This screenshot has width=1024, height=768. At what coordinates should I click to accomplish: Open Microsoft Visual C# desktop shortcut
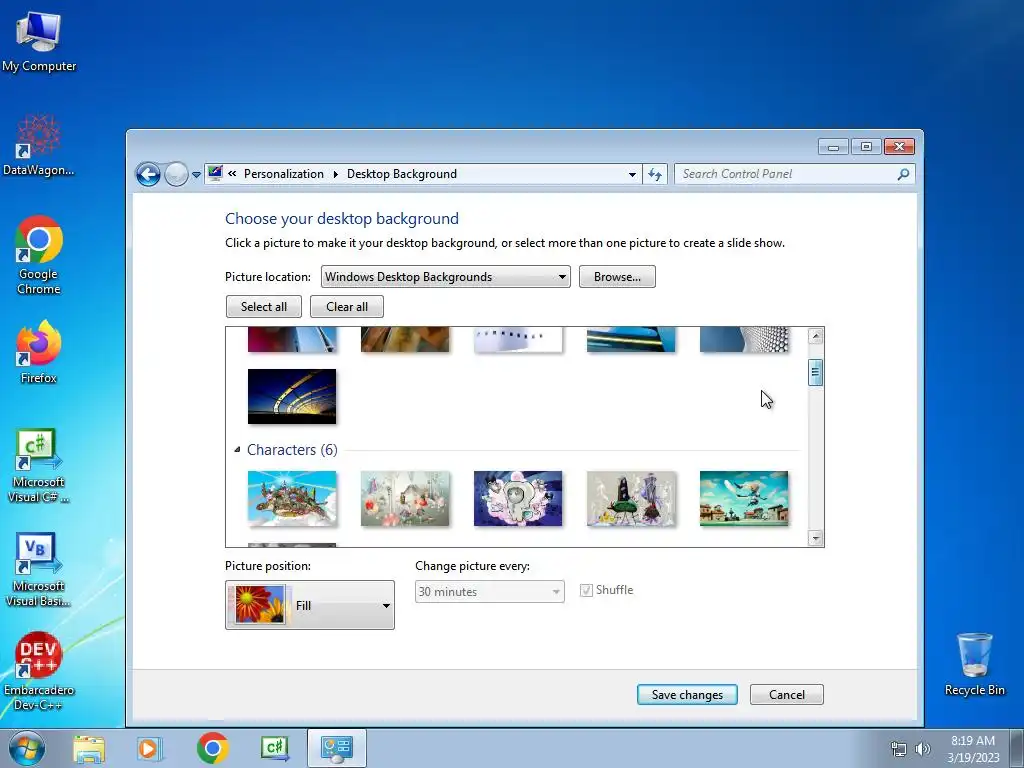(39, 466)
